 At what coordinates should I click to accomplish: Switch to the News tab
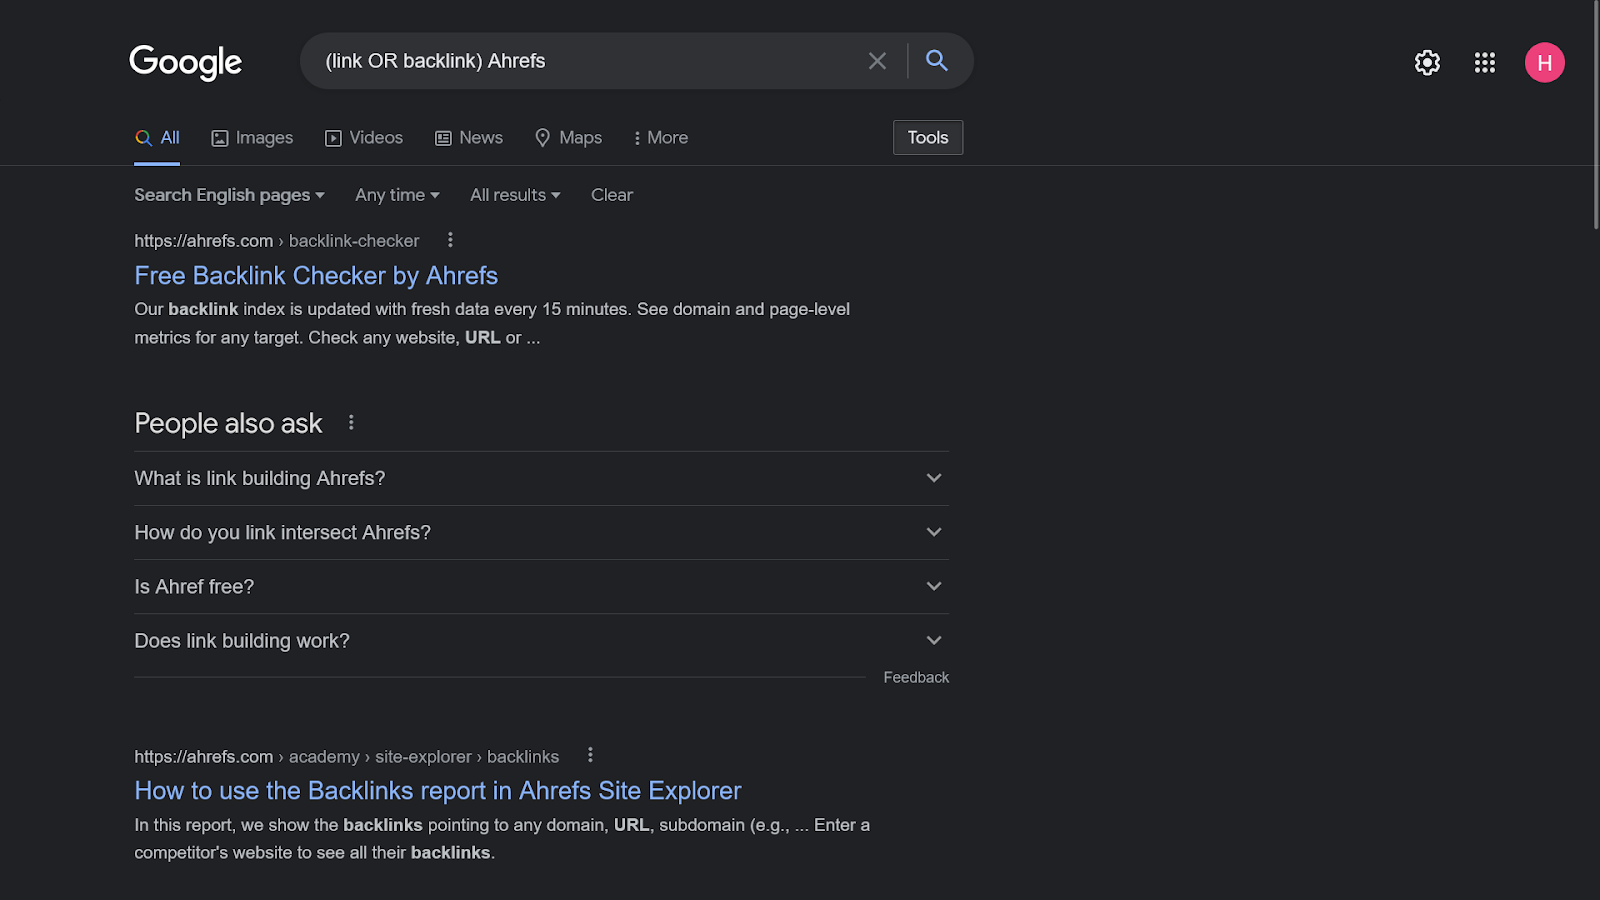(469, 138)
